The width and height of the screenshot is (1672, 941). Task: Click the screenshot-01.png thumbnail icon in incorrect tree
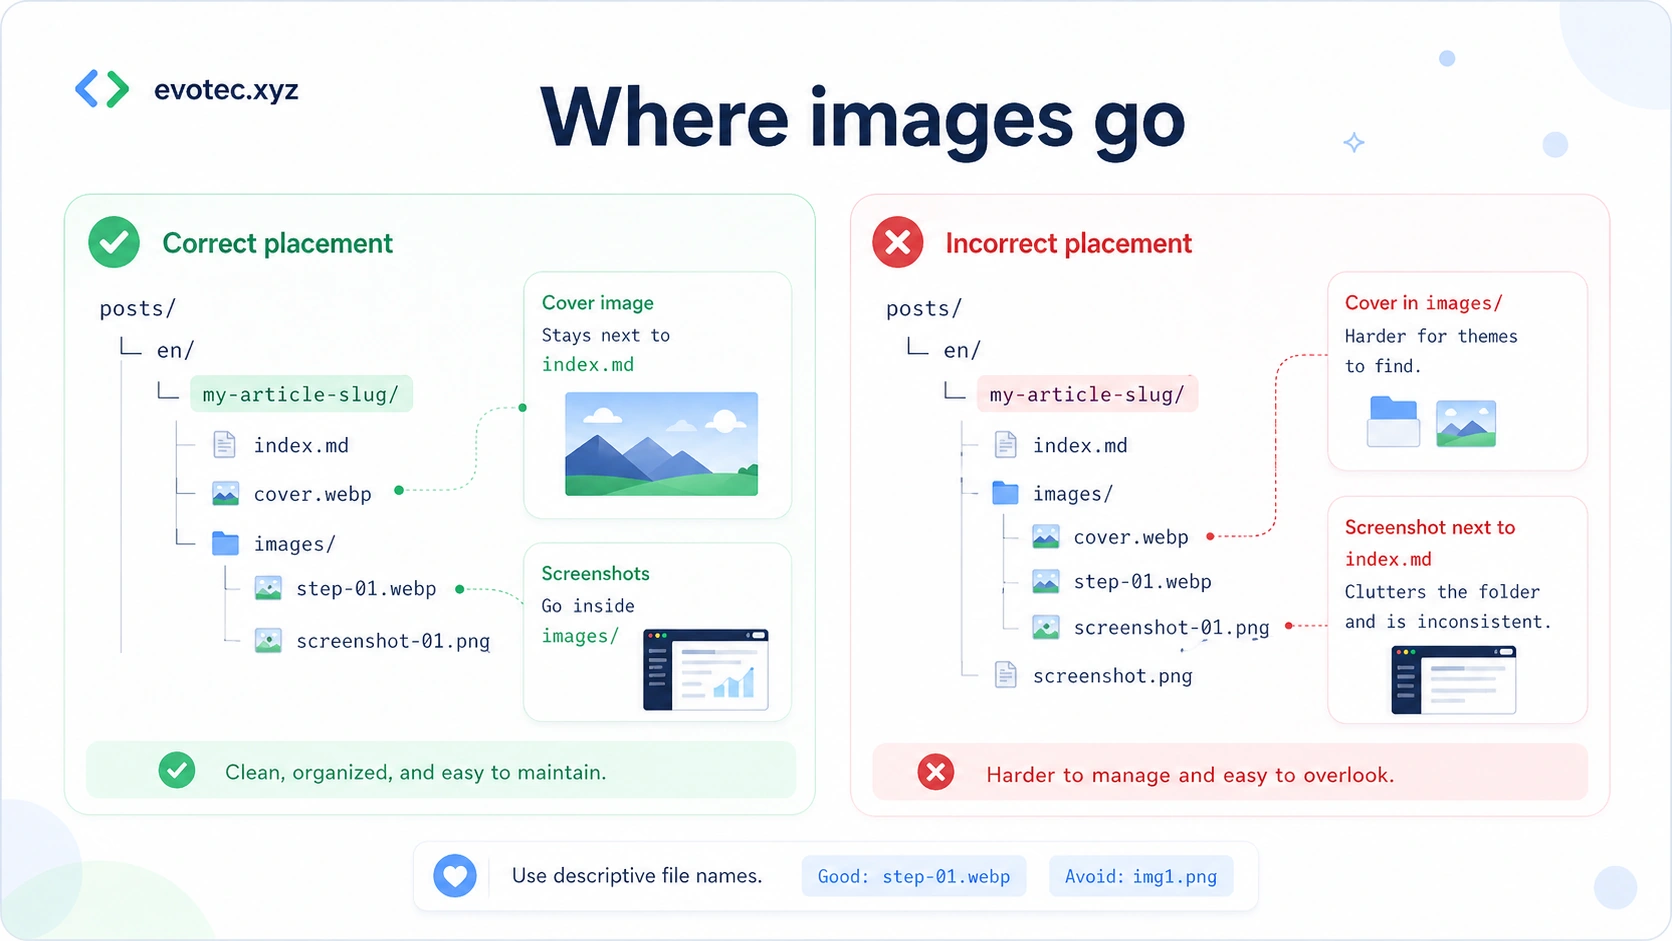point(1046,627)
